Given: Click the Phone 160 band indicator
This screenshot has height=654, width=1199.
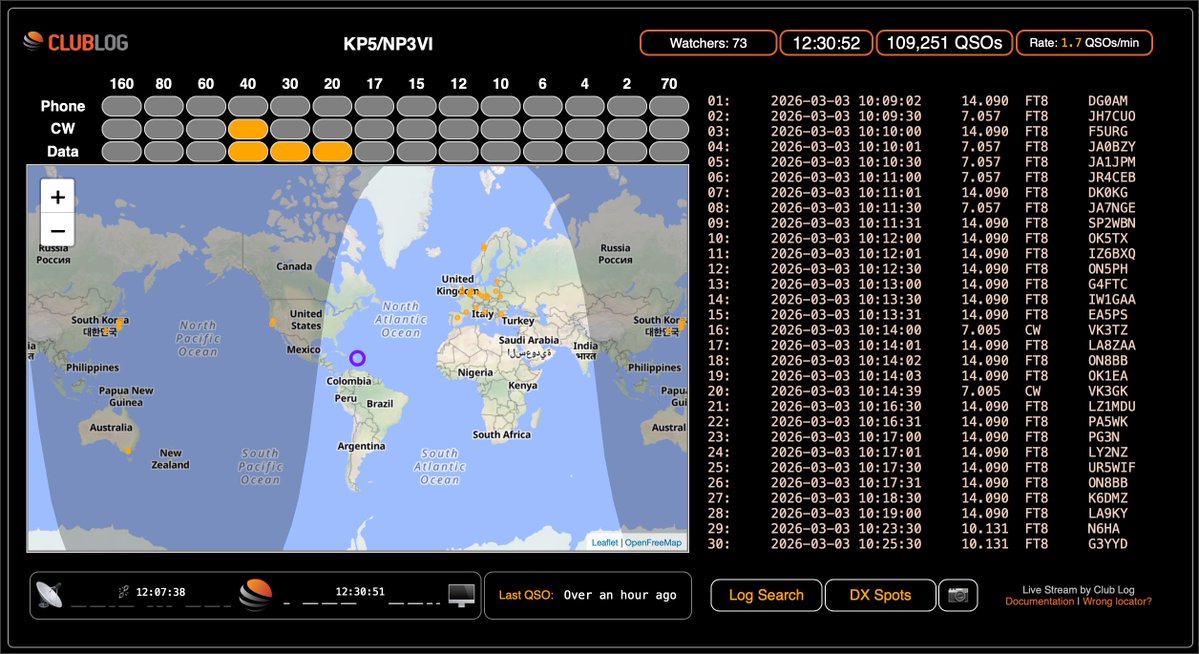Looking at the screenshot, I should (x=122, y=106).
